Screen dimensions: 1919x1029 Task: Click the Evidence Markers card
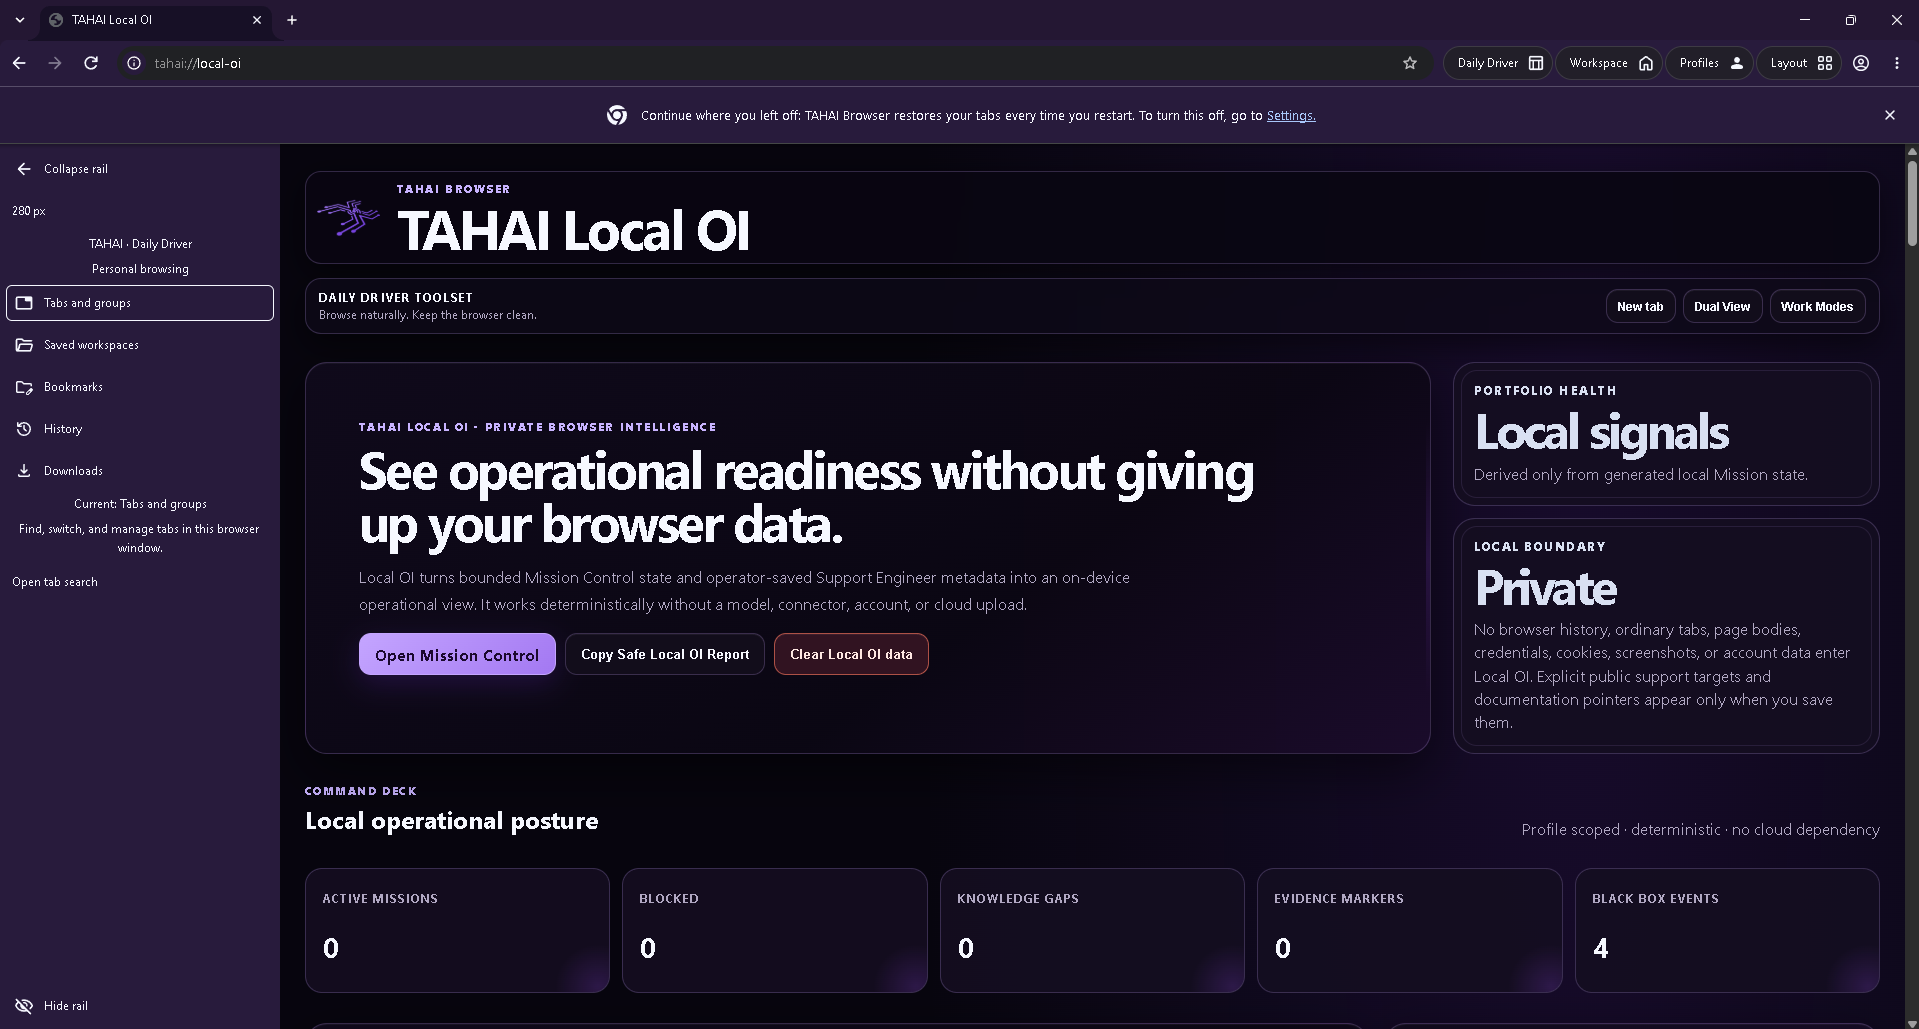[x=1410, y=930]
